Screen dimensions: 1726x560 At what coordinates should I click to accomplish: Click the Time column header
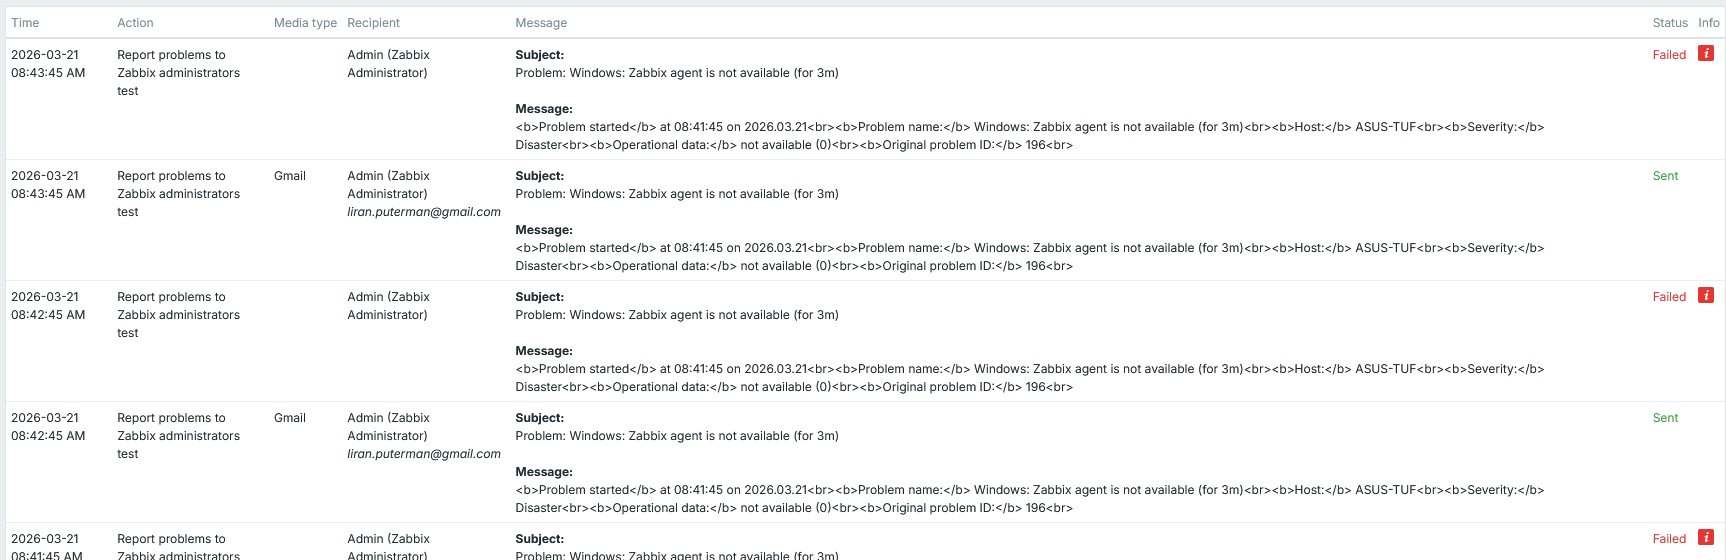point(25,22)
